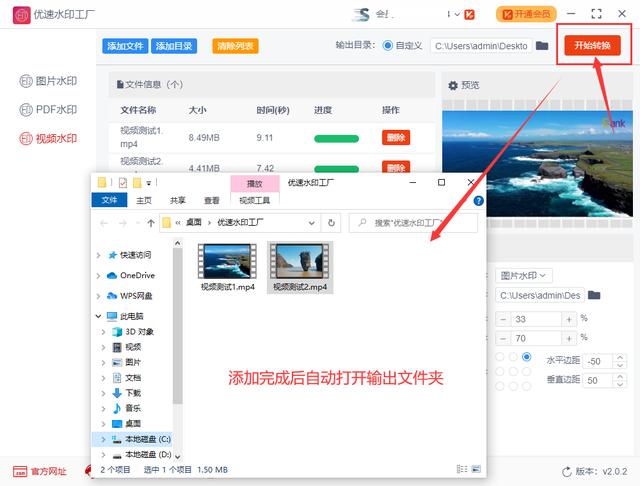Expand the 文档 folder tree node
Screen dimensions: 640x486
(103, 378)
